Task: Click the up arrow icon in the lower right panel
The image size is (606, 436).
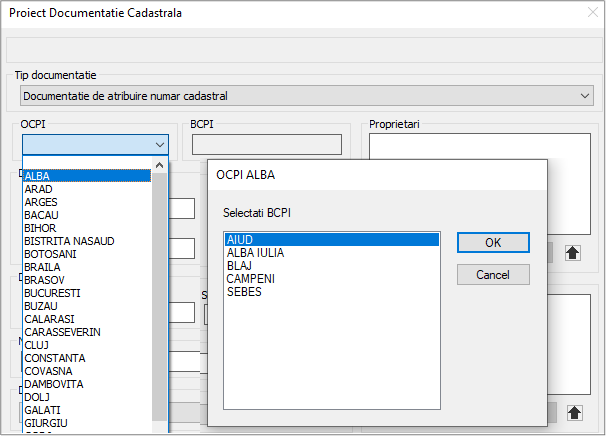Action: [x=573, y=412]
